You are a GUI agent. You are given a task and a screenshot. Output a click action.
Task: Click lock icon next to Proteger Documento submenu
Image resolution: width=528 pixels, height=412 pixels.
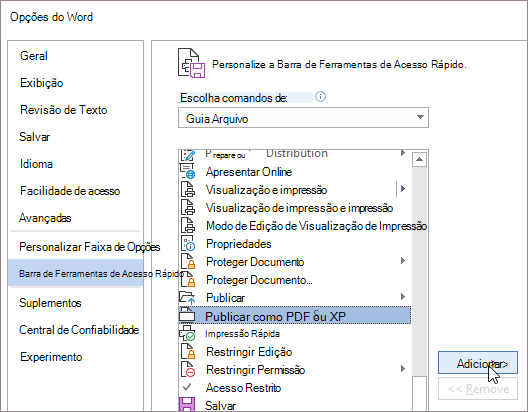(x=188, y=262)
